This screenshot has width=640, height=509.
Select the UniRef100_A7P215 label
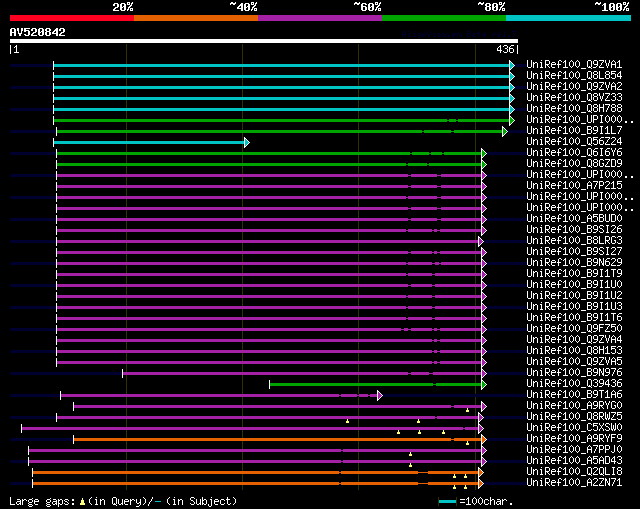point(574,186)
